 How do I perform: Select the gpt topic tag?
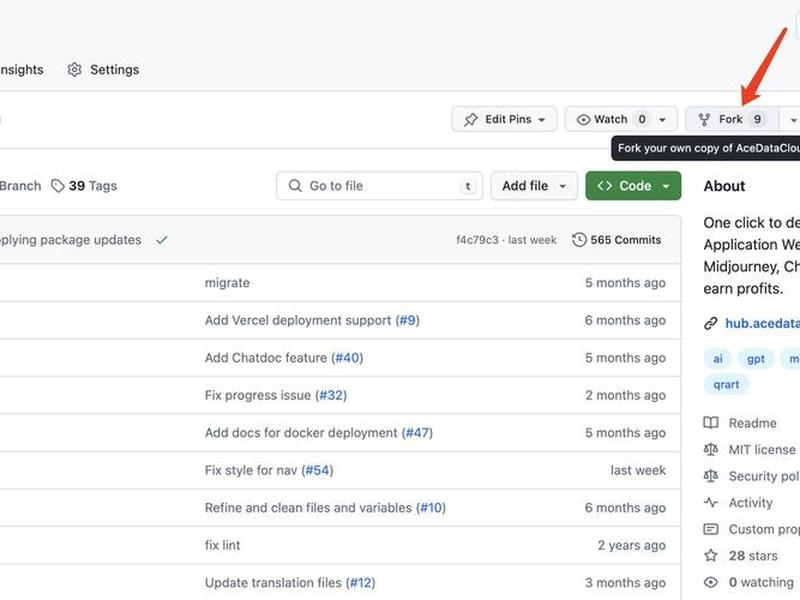coord(756,359)
